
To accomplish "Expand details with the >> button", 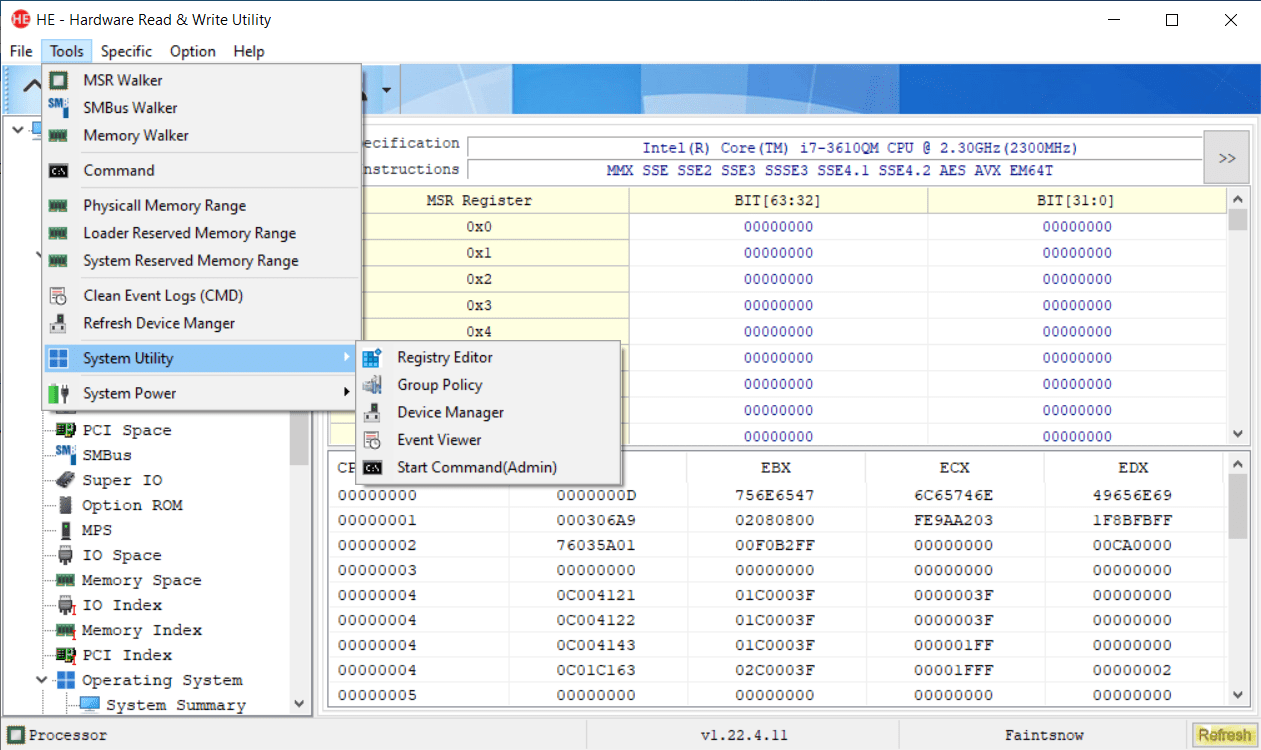I will point(1226,157).
